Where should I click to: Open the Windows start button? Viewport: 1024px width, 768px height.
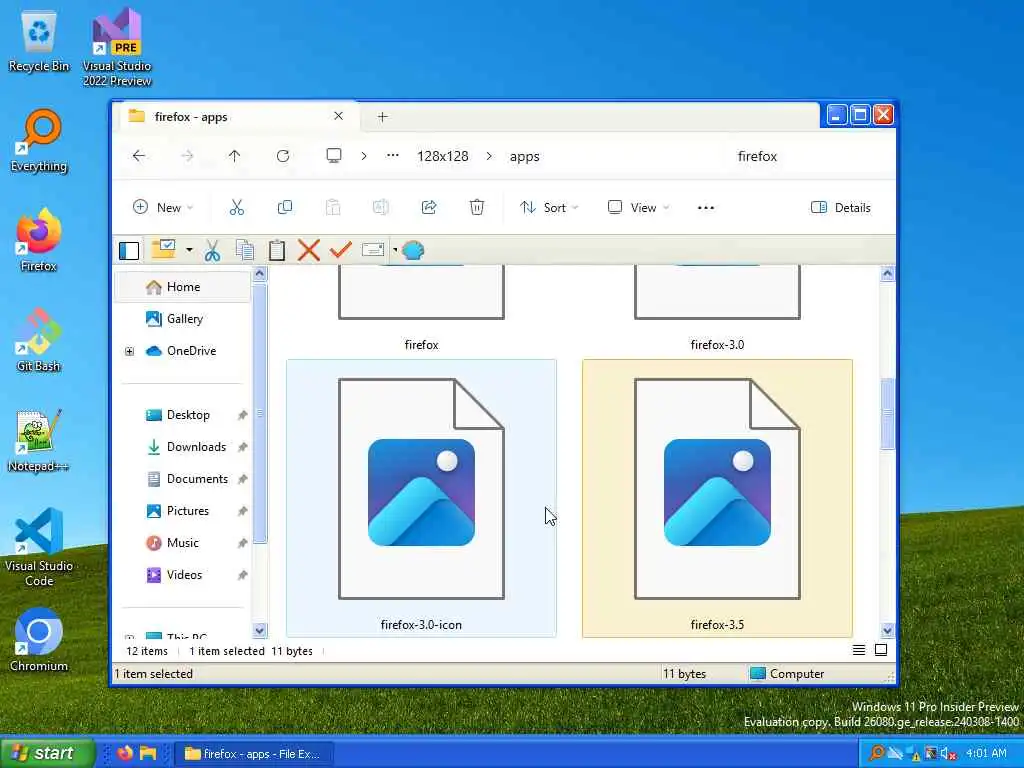(x=47, y=753)
